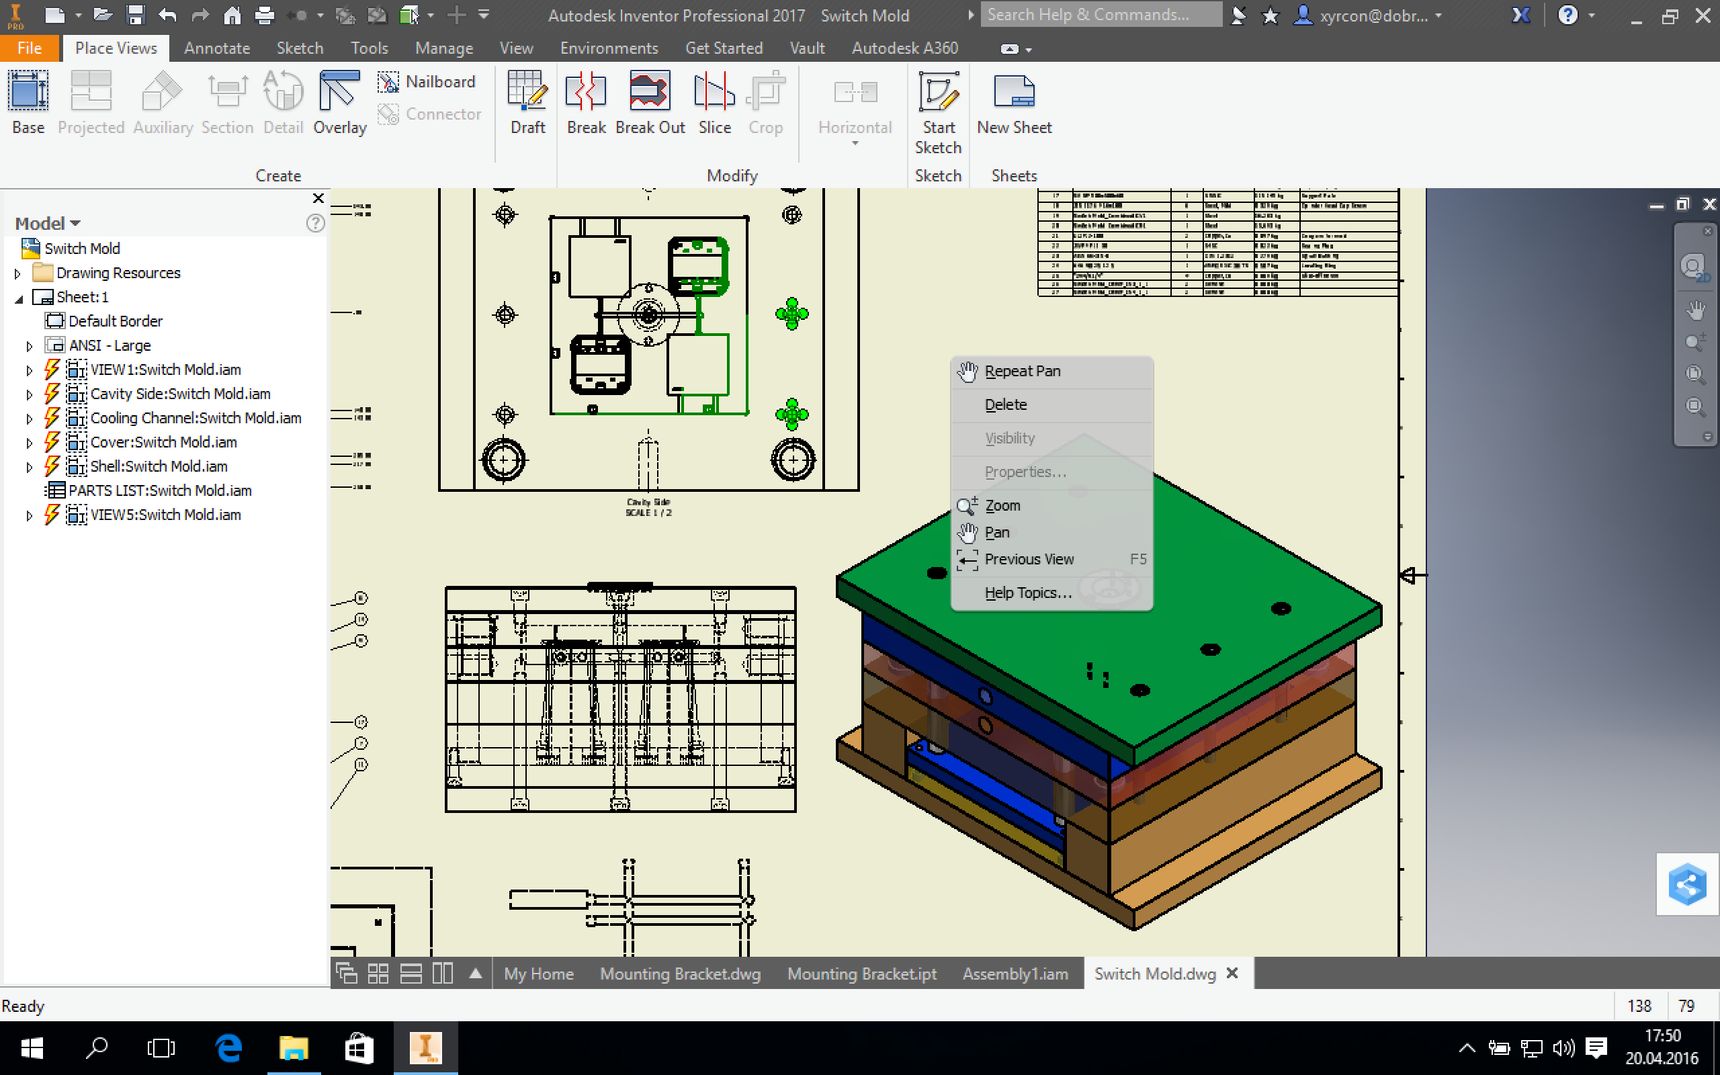Screen dimensions: 1720x1075
Task: Cascade document windows icon
Action: pos(346,973)
